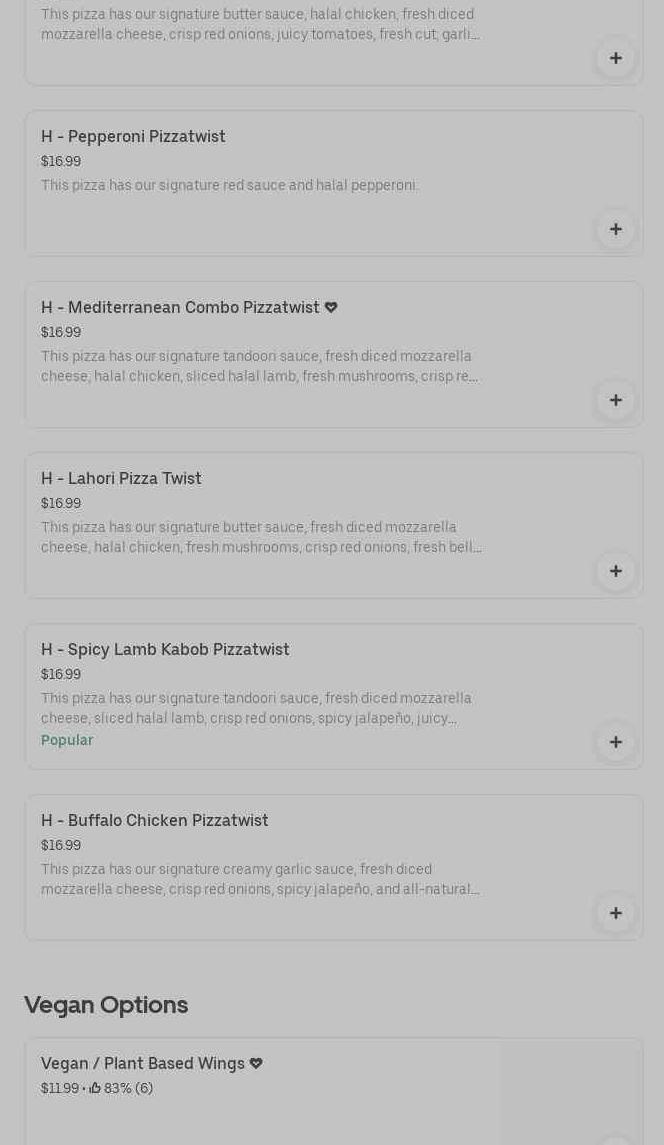664x1145 pixels.
Task: Open H - Lahori Pizza Twist title
Action: (x=121, y=478)
